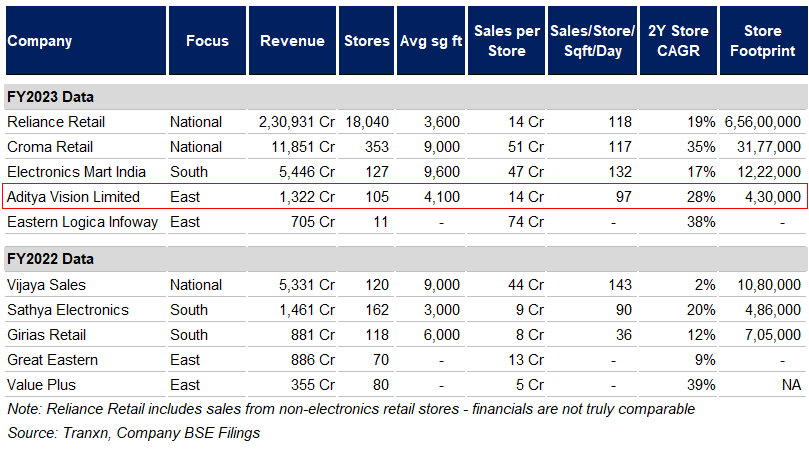This screenshot has height=449, width=809.
Task: Click the Sales/Store/Sqft/Day header
Action: coord(592,41)
